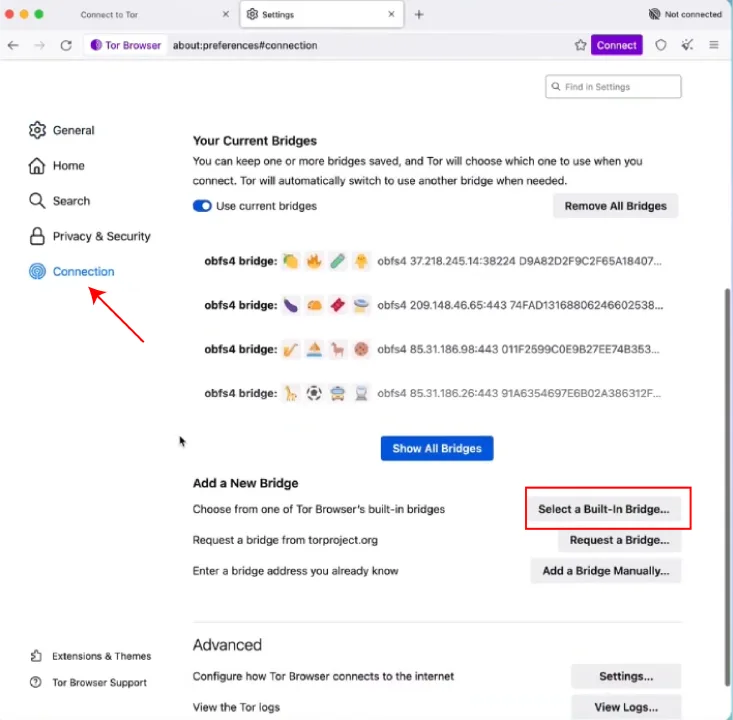
Task: Click the Request a Bridge button
Action: 619,540
